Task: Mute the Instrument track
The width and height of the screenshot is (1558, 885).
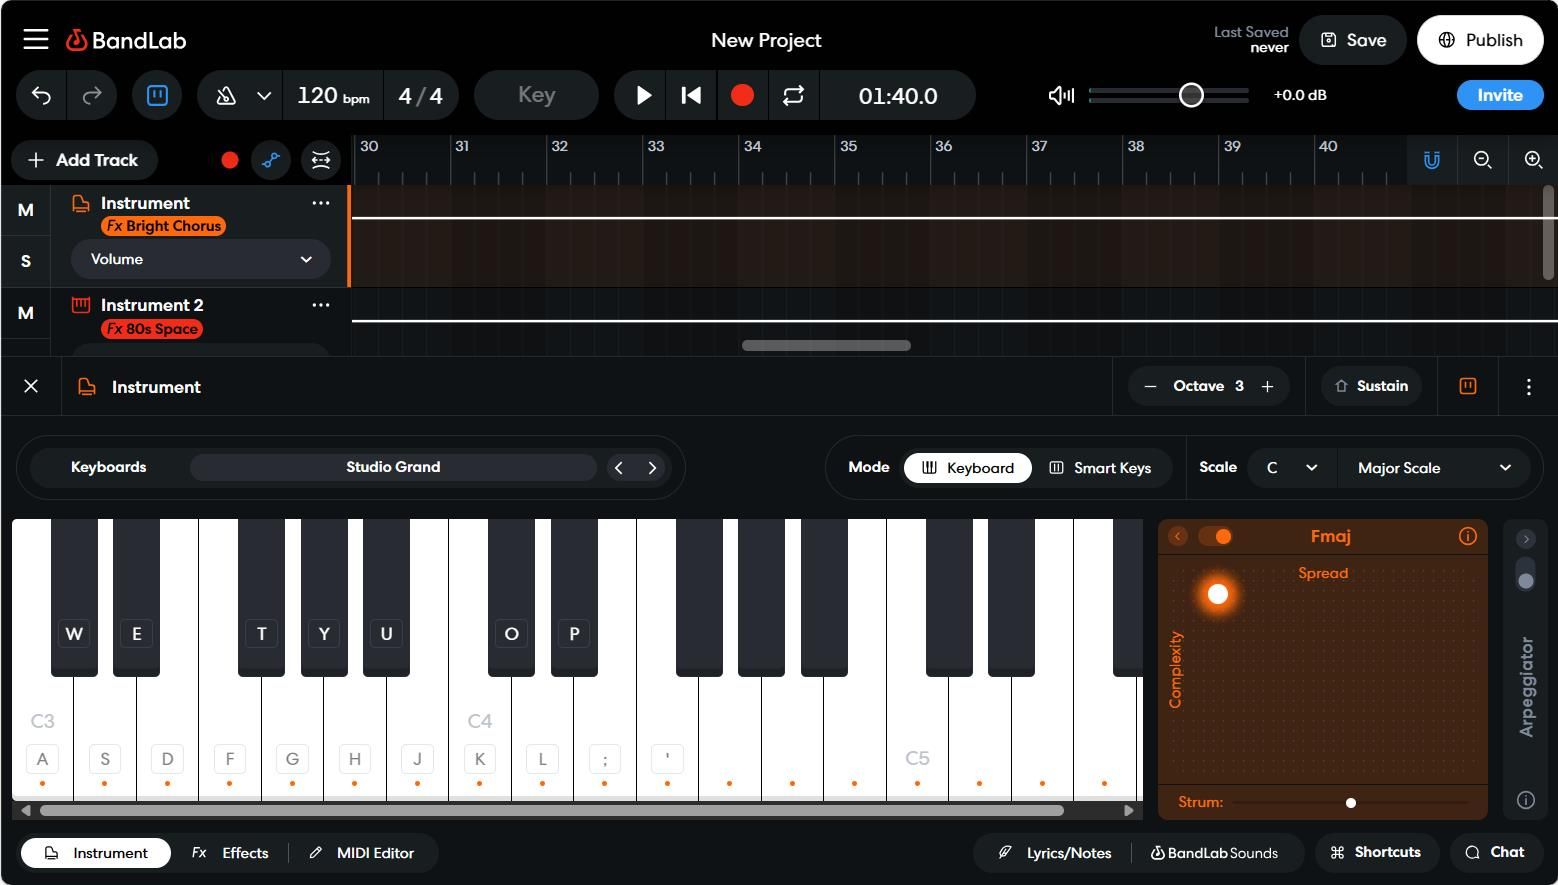Action: [24, 210]
